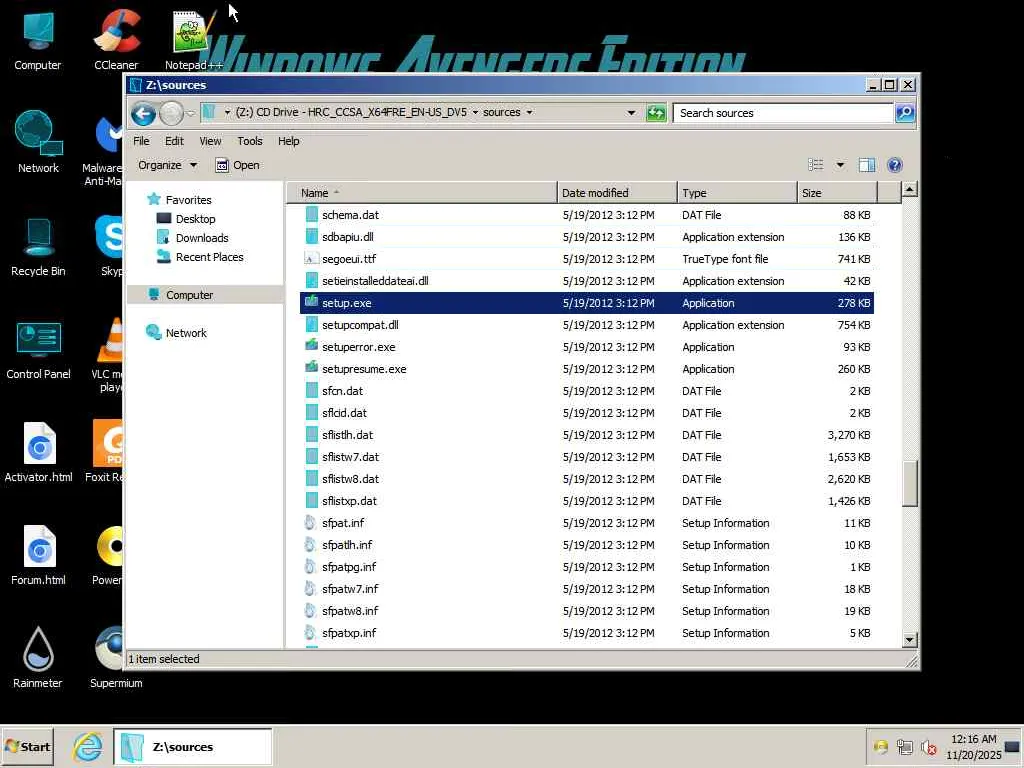The height and width of the screenshot is (768, 1024).
Task: Expand the Organize dropdown menu
Action: coord(167,165)
